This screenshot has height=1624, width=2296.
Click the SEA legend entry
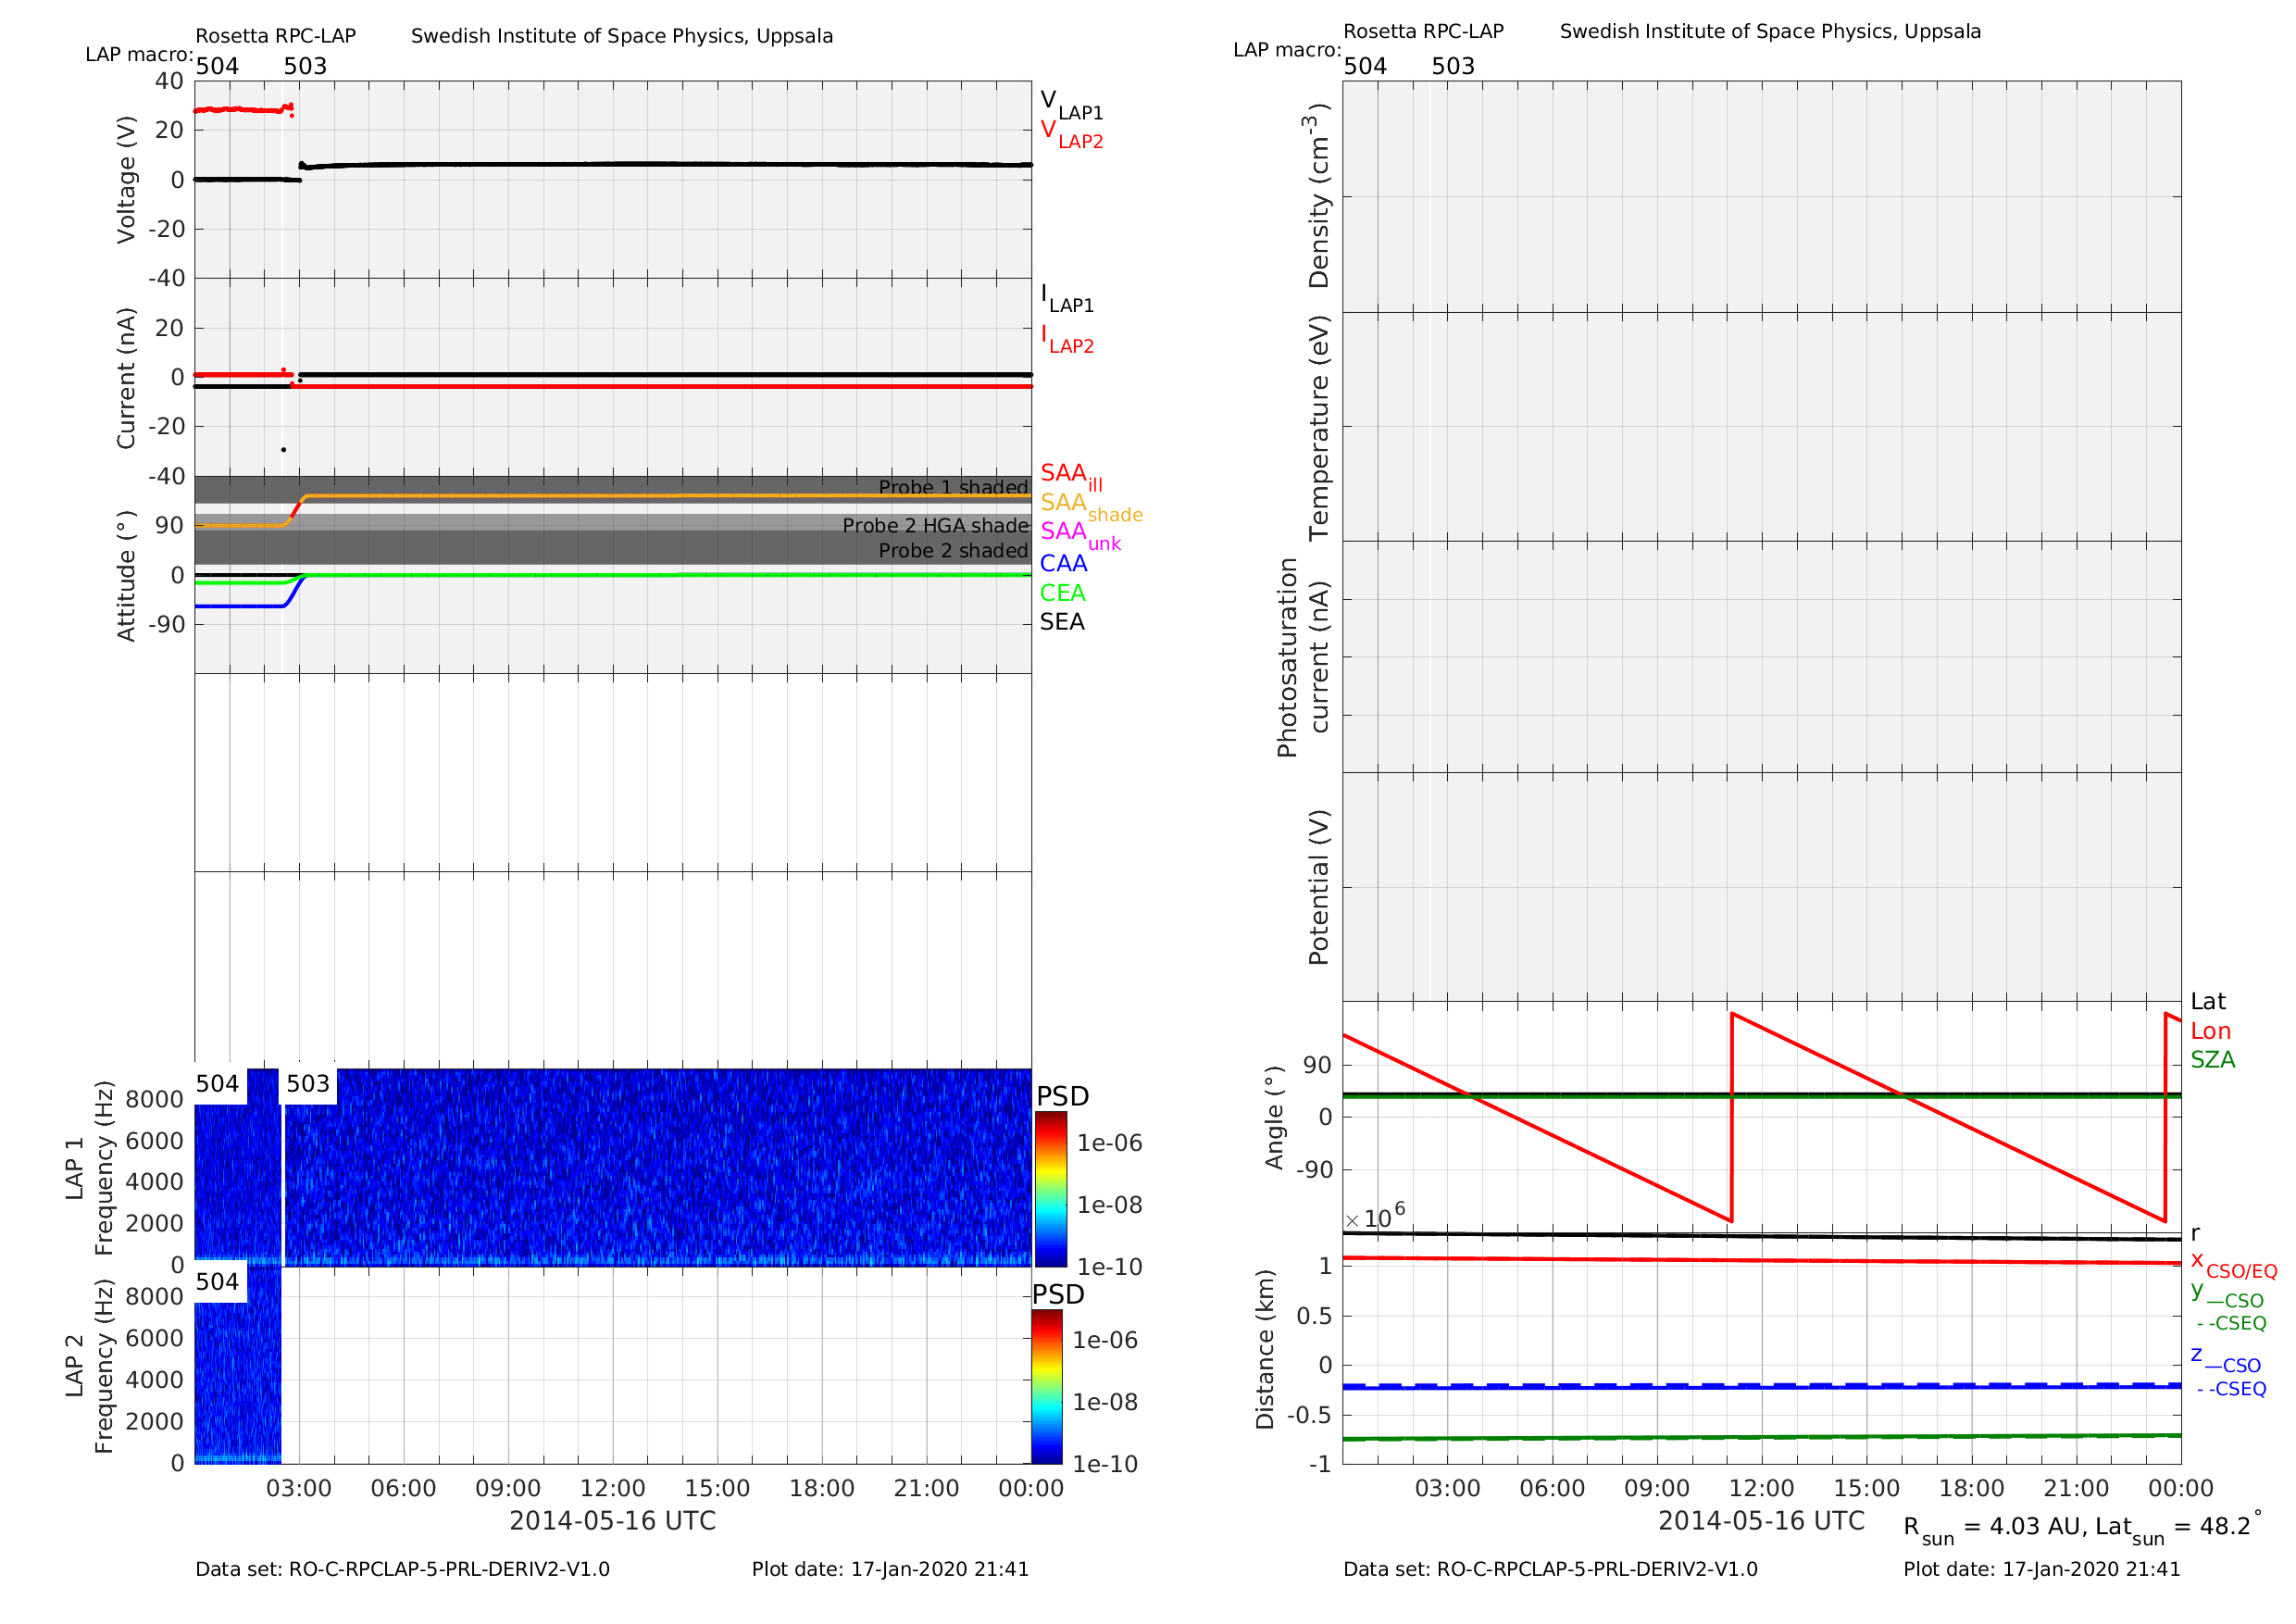point(1062,622)
